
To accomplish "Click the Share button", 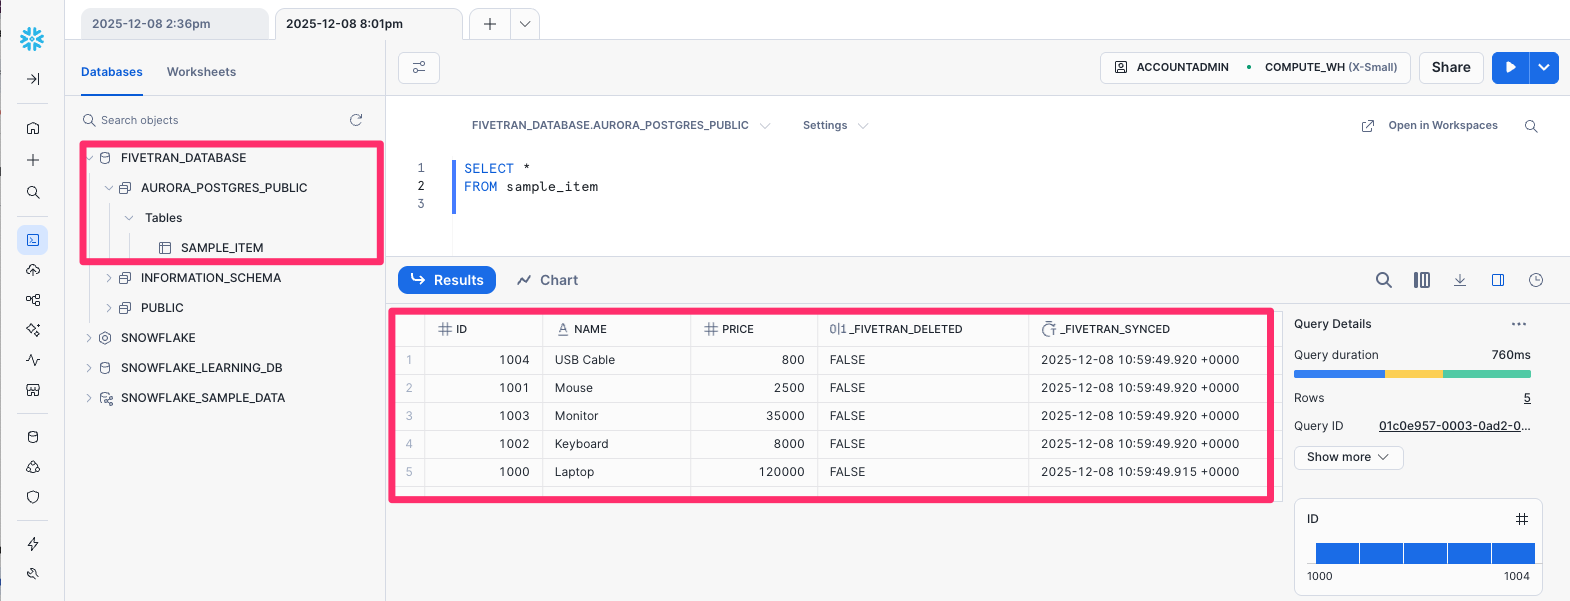I will click(x=1450, y=67).
